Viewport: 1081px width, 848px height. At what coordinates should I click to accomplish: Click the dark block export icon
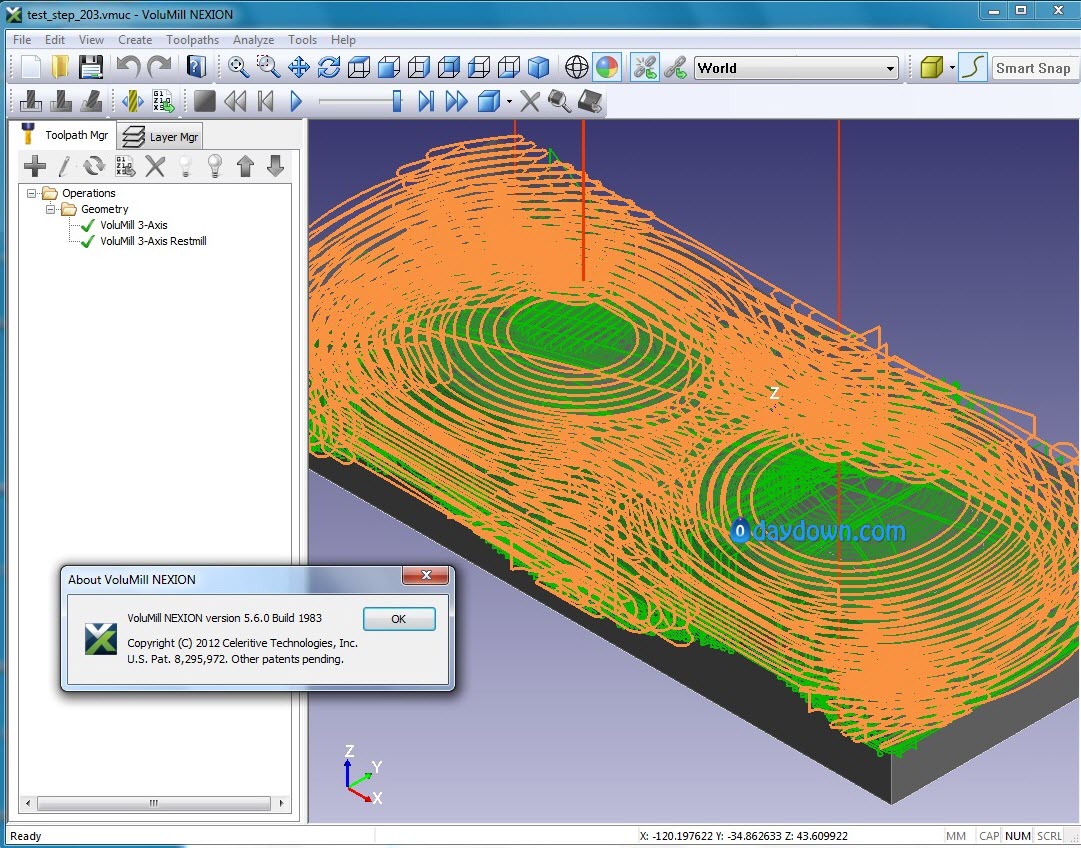point(589,102)
